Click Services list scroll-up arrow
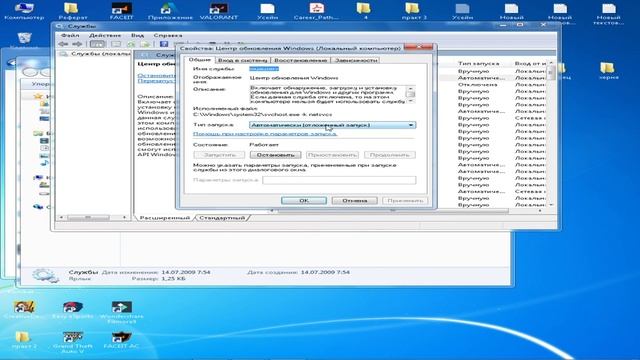This screenshot has height=360, width=640. 551,63
